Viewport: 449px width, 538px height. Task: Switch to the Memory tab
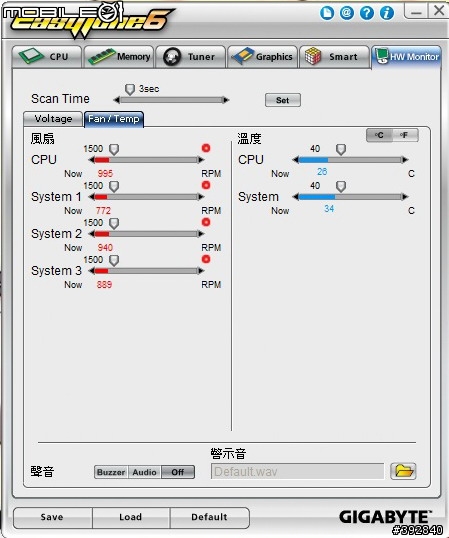pyautogui.click(x=119, y=56)
